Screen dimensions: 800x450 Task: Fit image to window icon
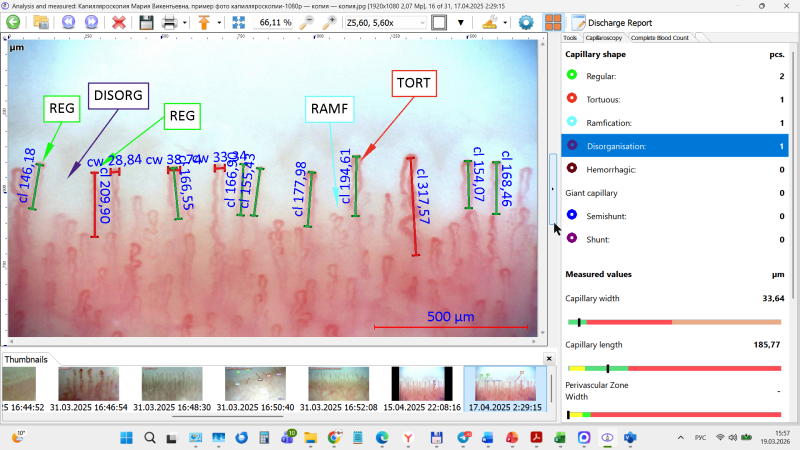238,22
